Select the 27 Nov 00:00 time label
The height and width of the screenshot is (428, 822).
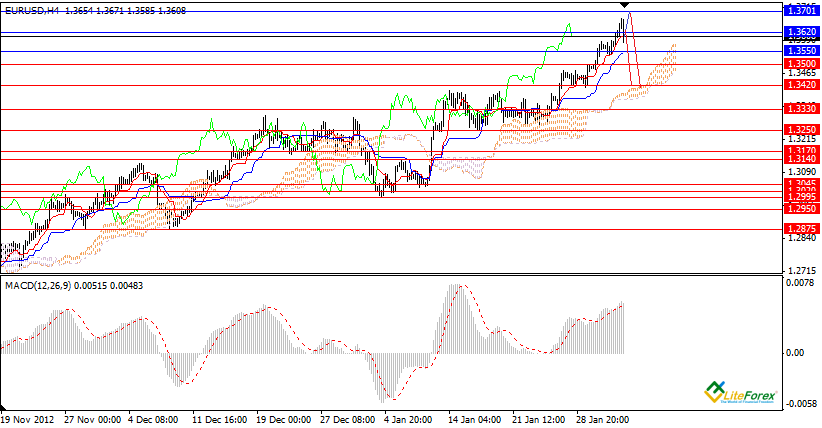[x=93, y=420]
